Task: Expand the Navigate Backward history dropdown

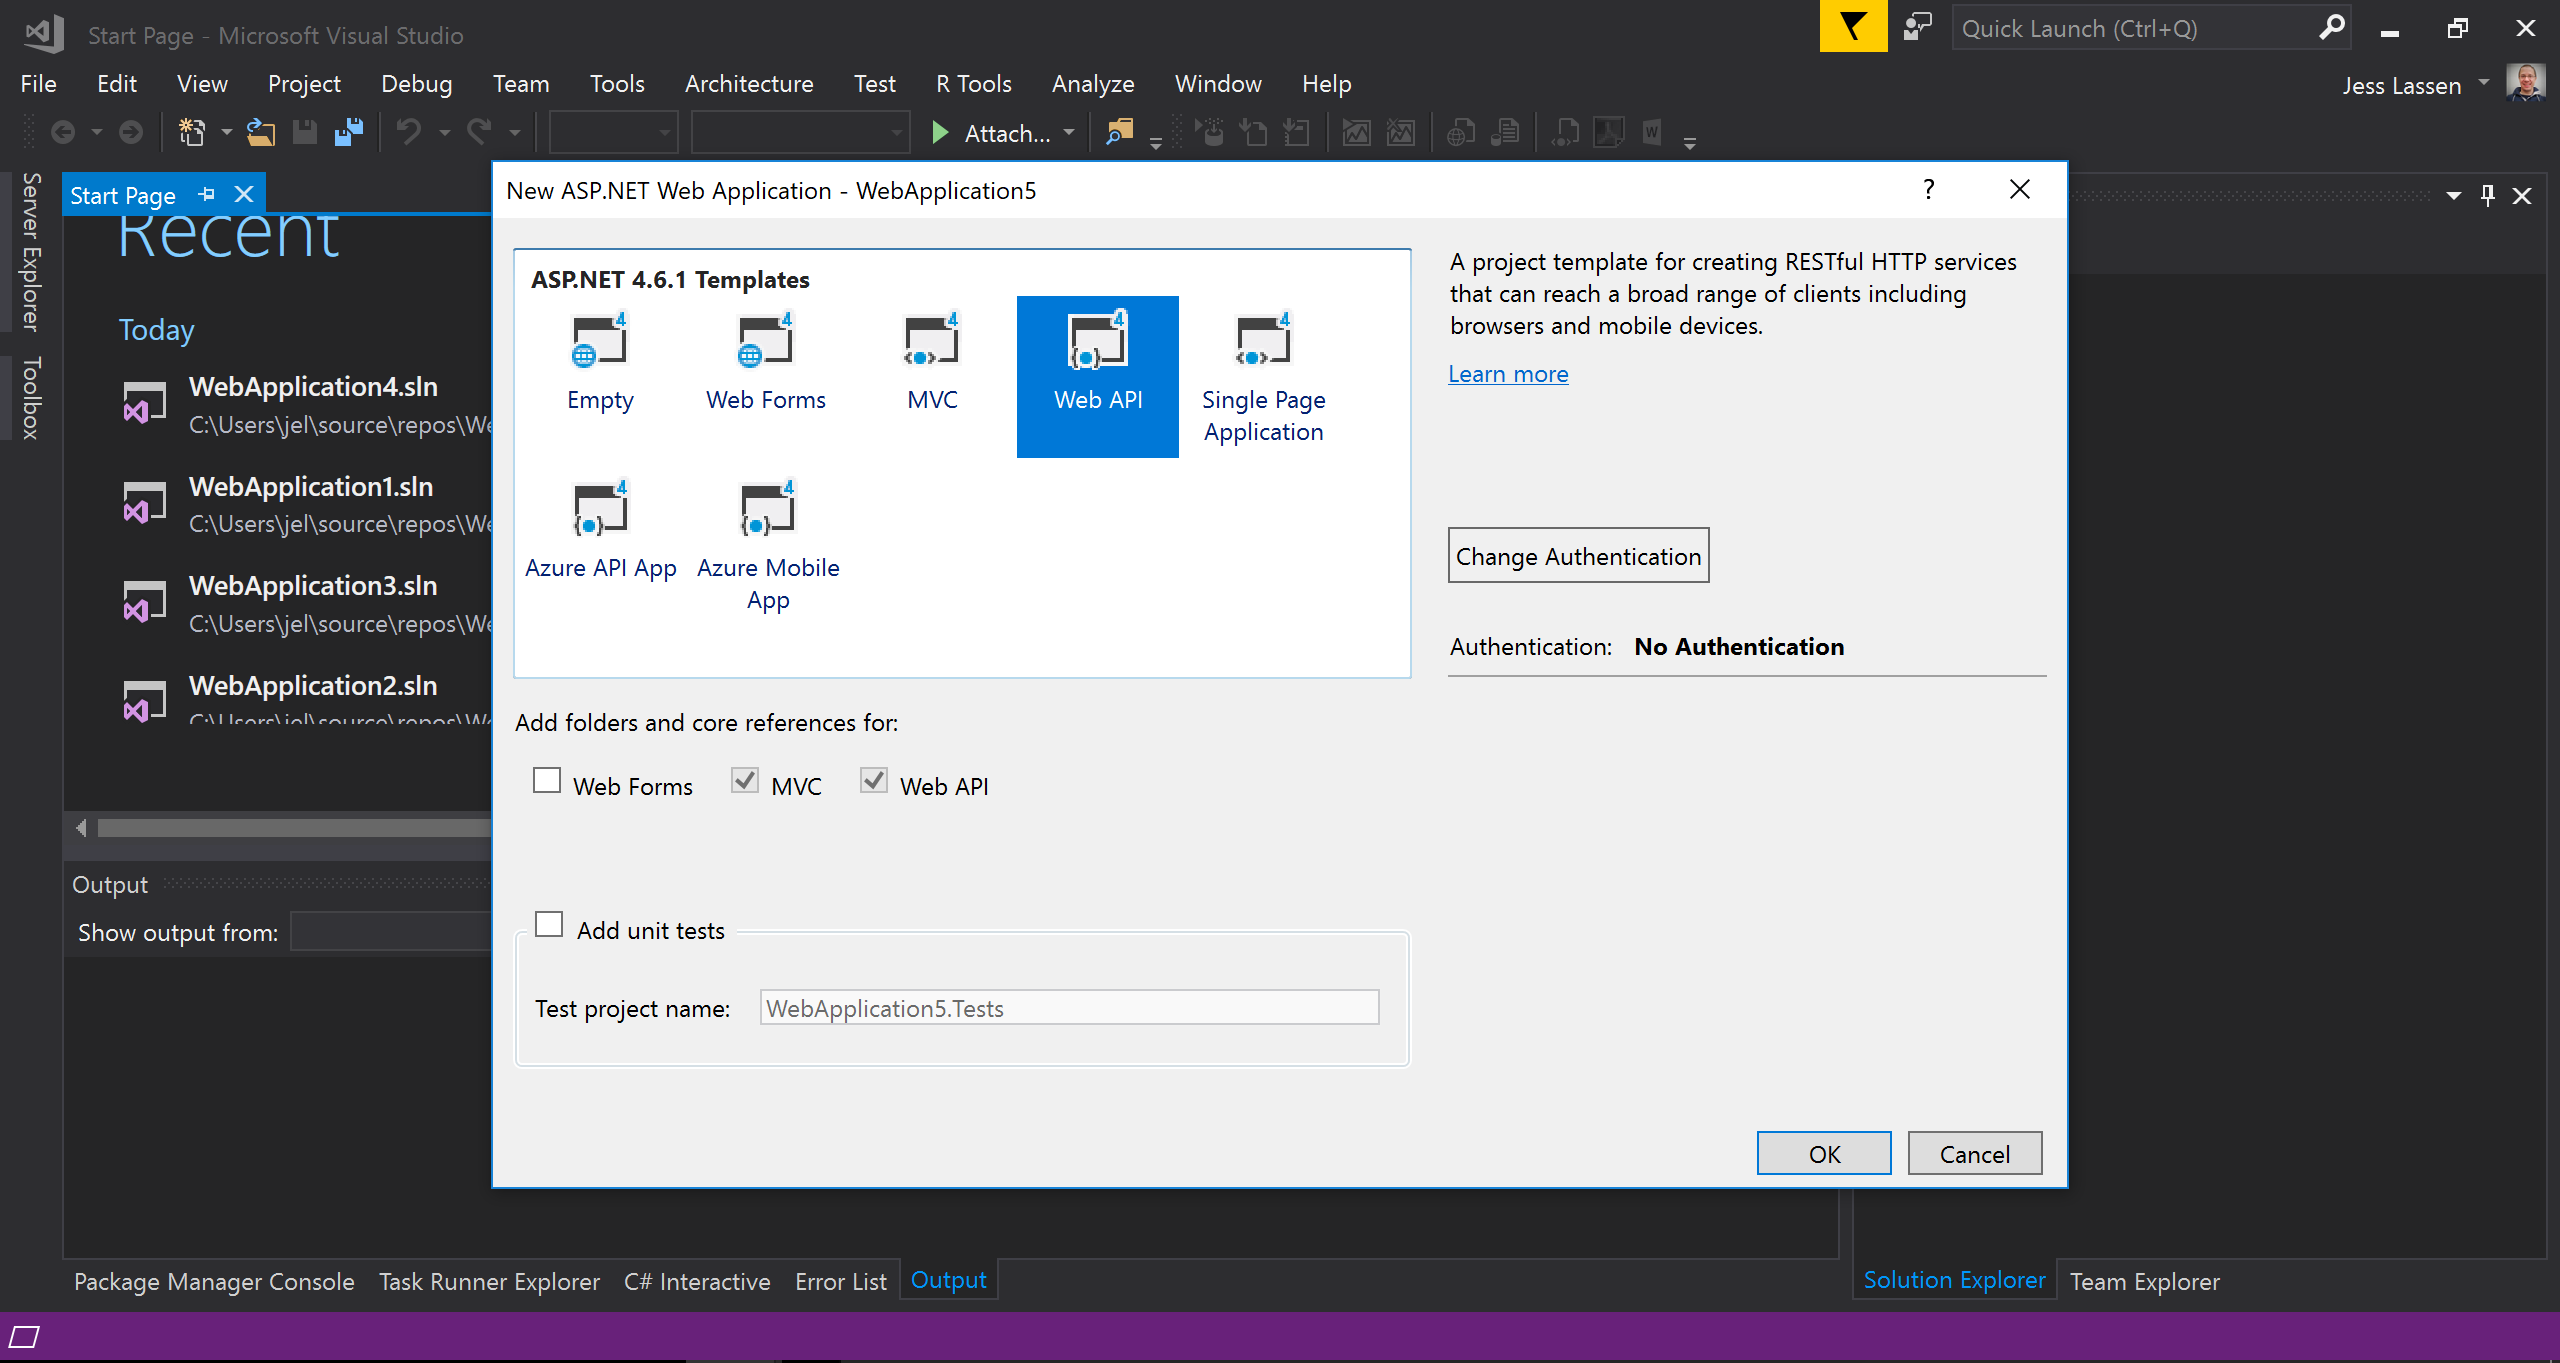Action: tap(97, 133)
